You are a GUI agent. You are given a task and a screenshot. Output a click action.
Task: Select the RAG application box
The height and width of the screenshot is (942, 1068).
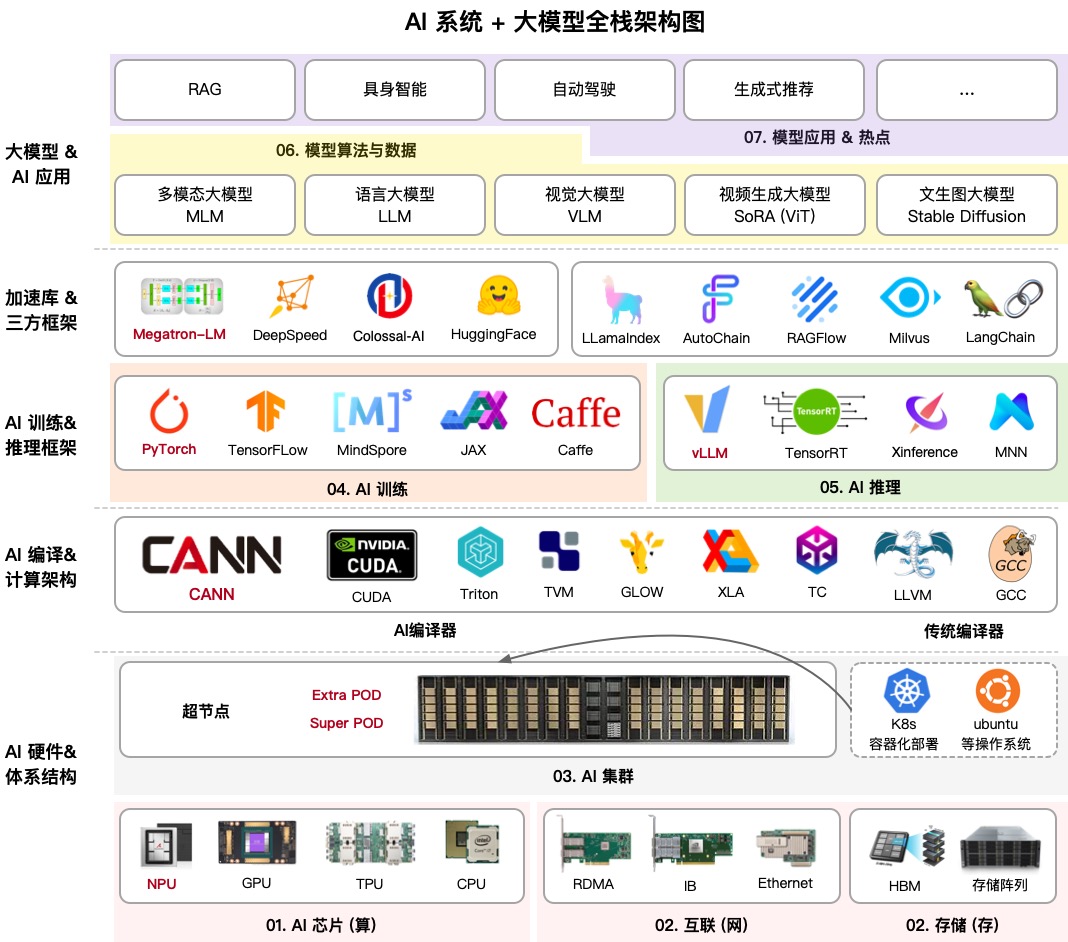pyautogui.click(x=204, y=89)
